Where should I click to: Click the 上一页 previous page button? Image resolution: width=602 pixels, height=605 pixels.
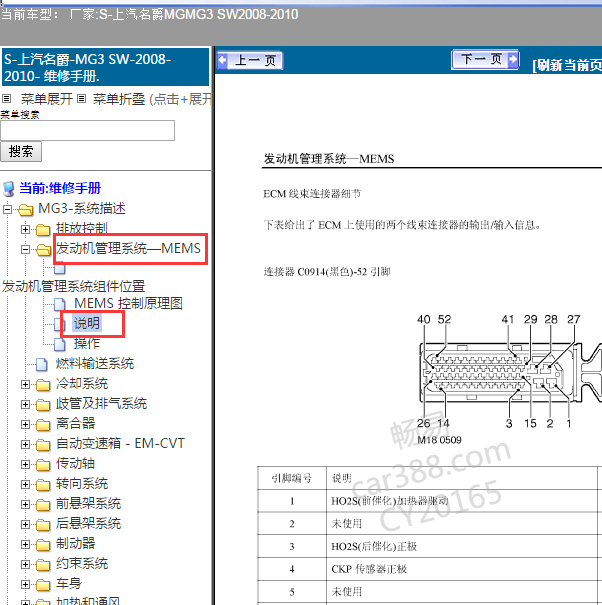coord(250,61)
